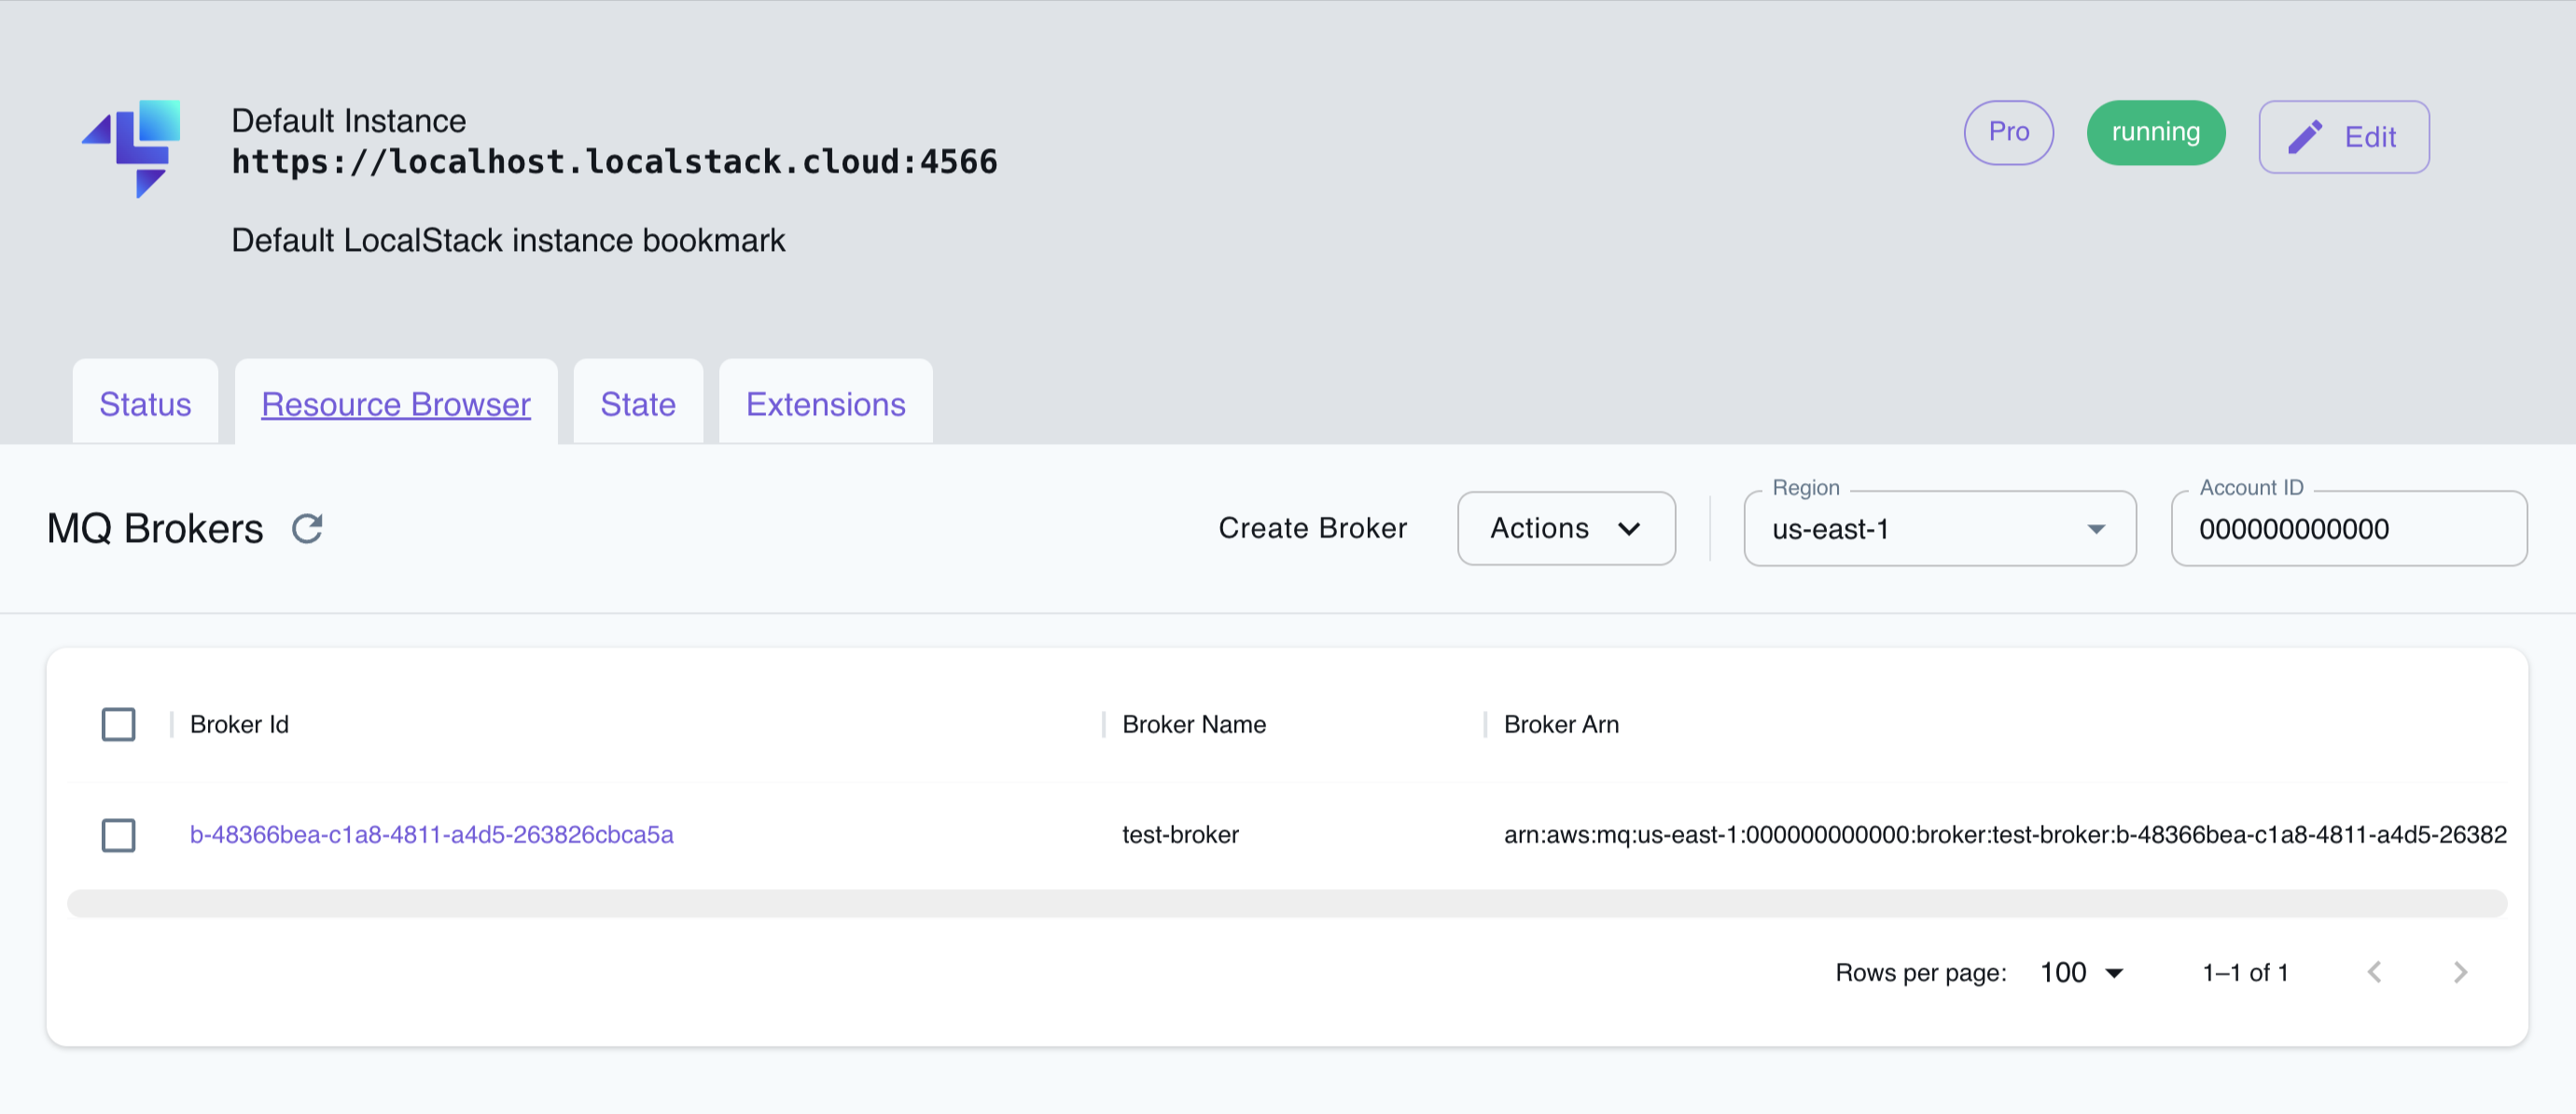Click the running status badge
This screenshot has width=2576, height=1114.
click(2155, 131)
